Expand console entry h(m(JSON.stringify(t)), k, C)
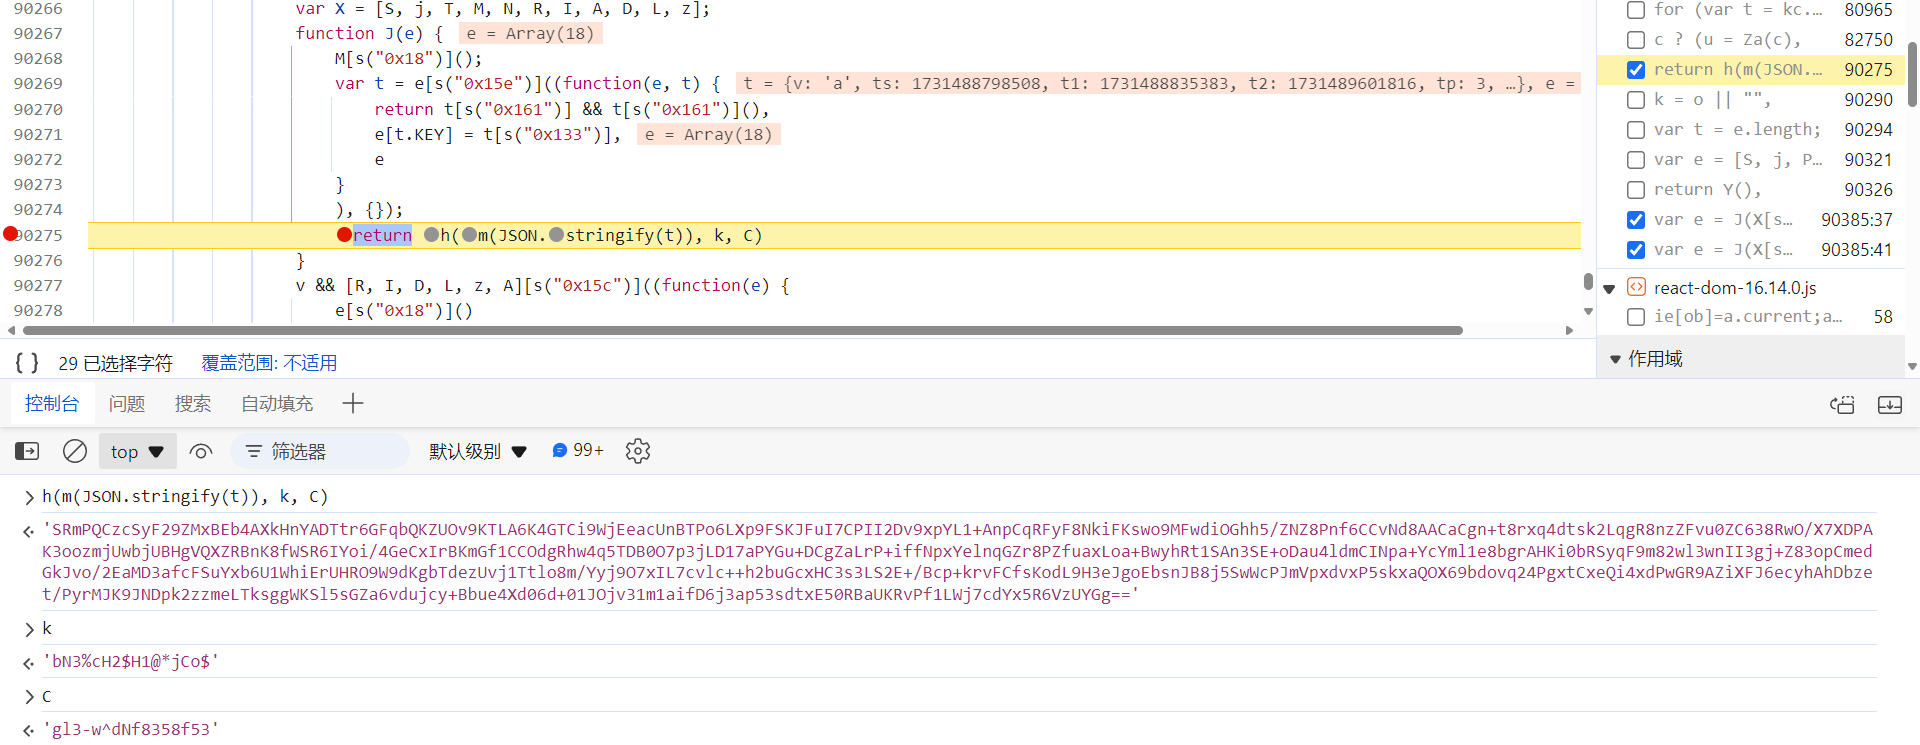This screenshot has height=745, width=1920. tap(29, 496)
